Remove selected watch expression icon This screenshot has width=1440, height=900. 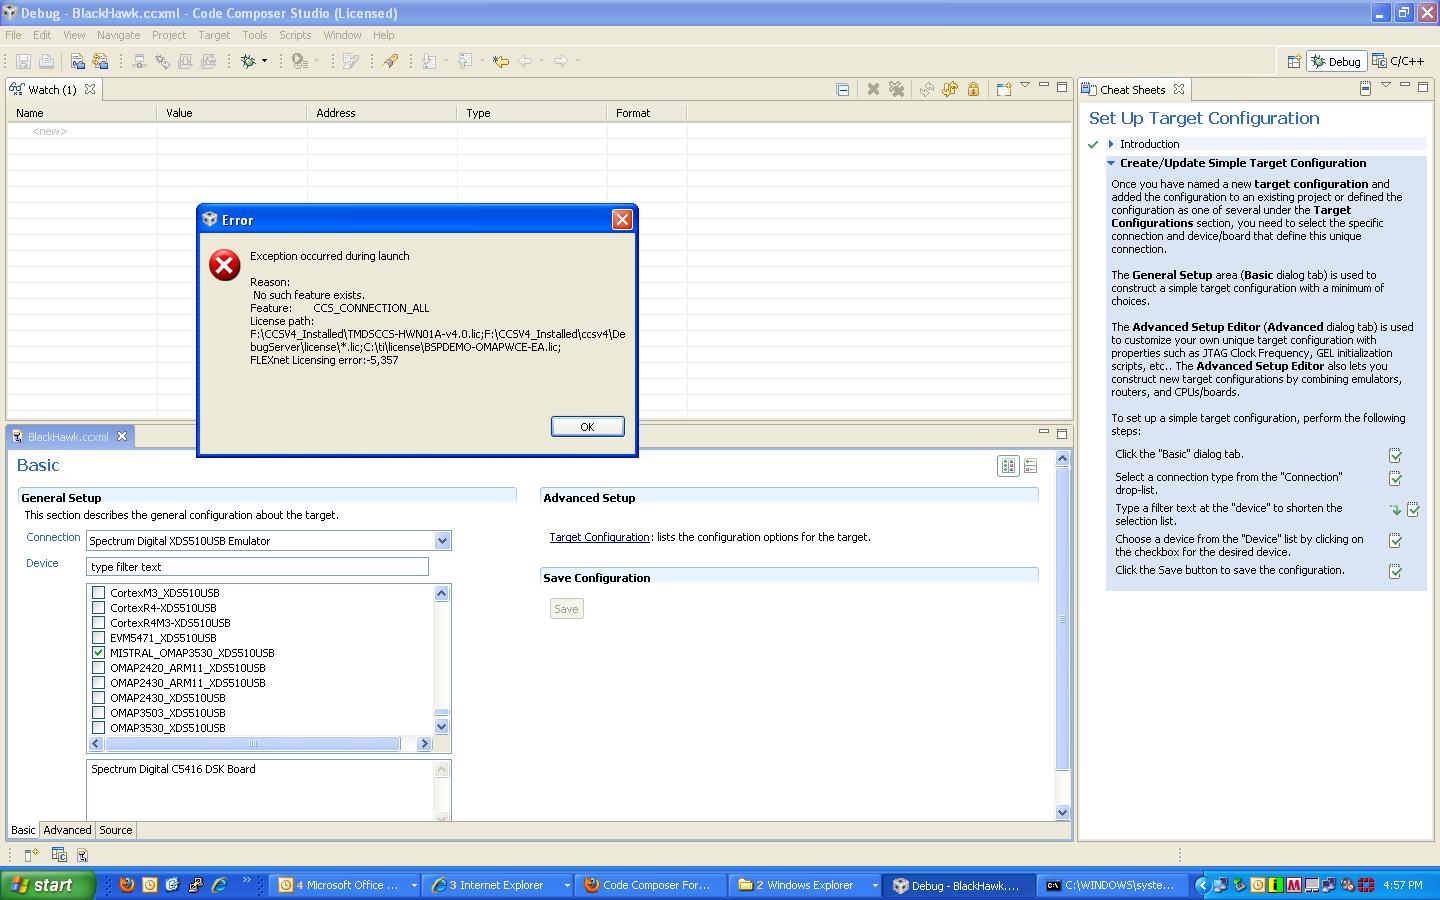click(x=873, y=89)
